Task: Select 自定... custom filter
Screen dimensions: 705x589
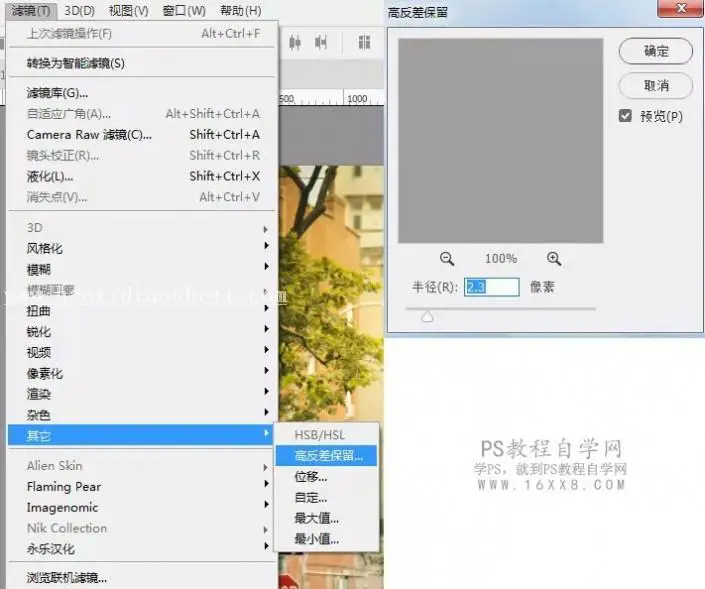Action: [326, 497]
